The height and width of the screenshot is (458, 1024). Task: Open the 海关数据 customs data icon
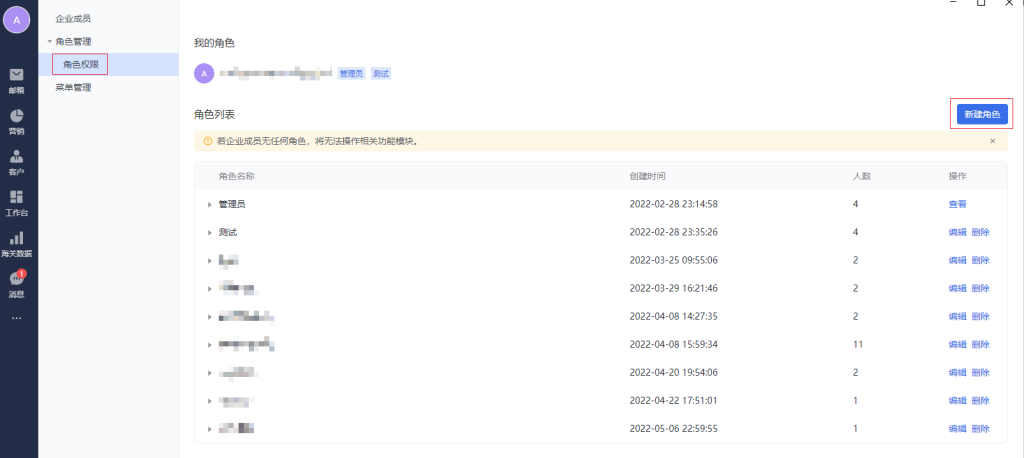[x=17, y=239]
